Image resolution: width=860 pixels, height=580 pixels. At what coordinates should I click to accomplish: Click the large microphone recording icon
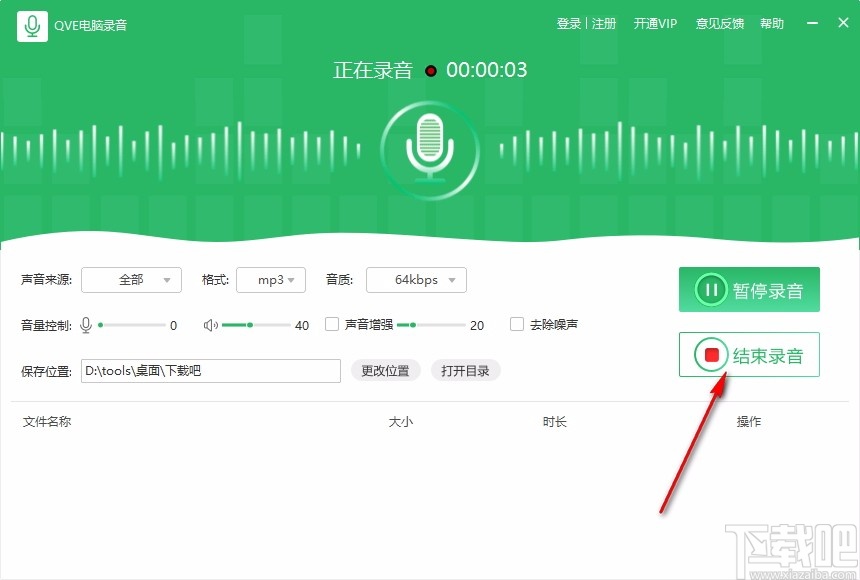[x=430, y=150]
